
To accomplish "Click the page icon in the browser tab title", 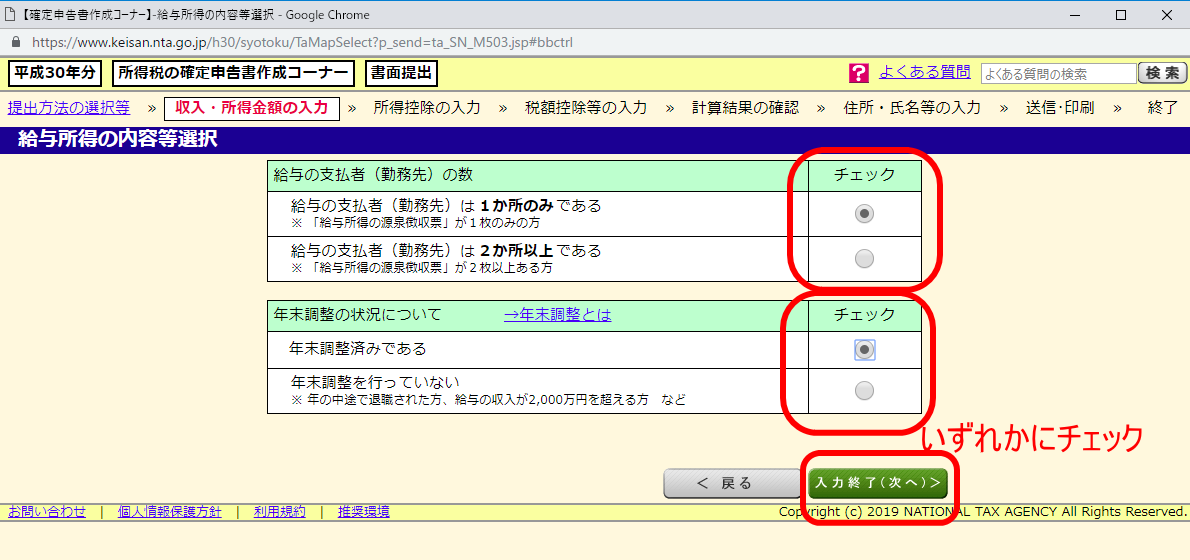I will point(11,15).
